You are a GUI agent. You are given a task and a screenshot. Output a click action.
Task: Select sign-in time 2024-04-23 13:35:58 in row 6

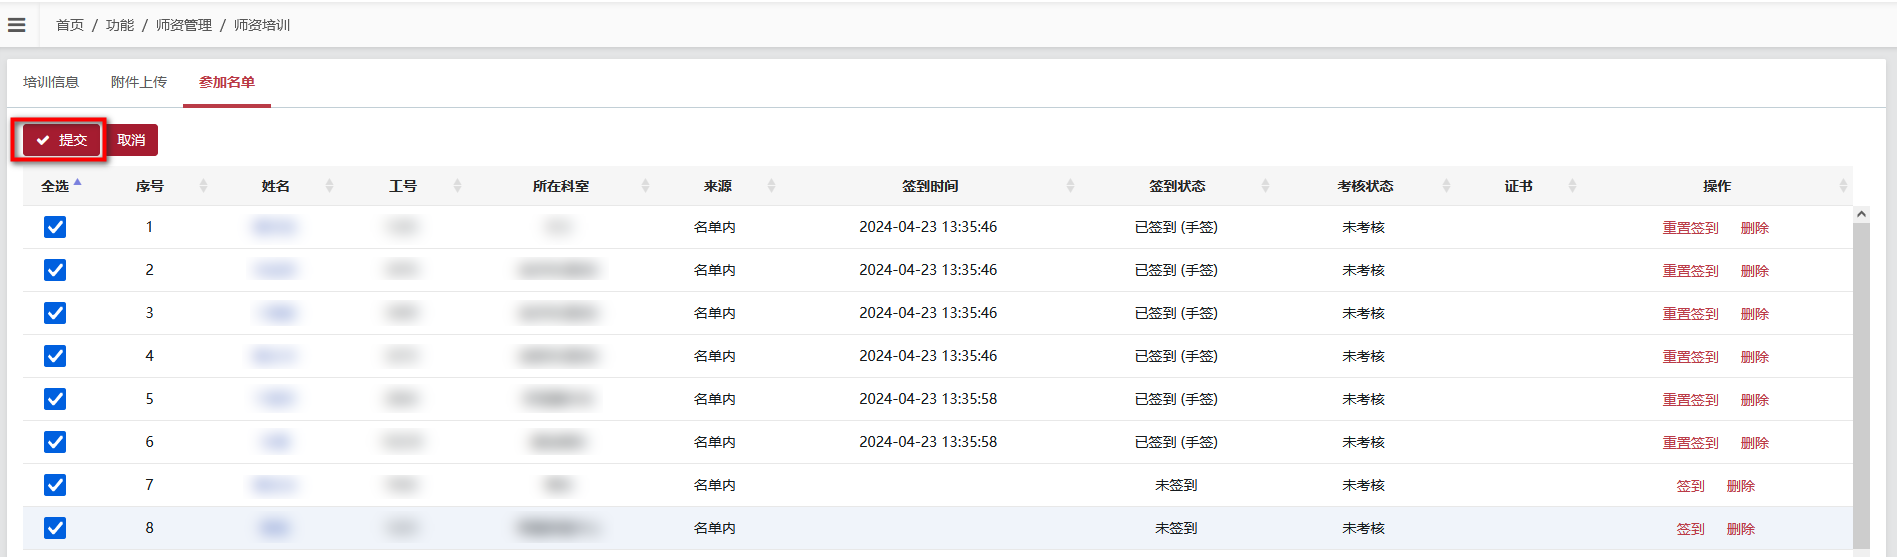click(928, 442)
